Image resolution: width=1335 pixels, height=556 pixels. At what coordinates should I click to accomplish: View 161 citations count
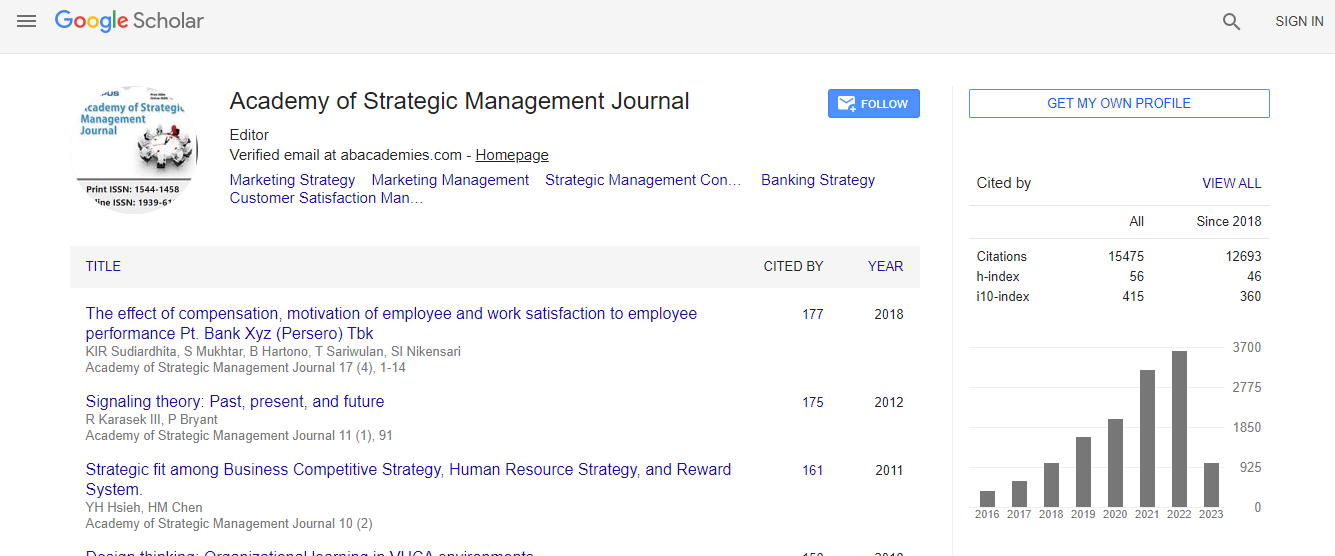[x=813, y=470]
